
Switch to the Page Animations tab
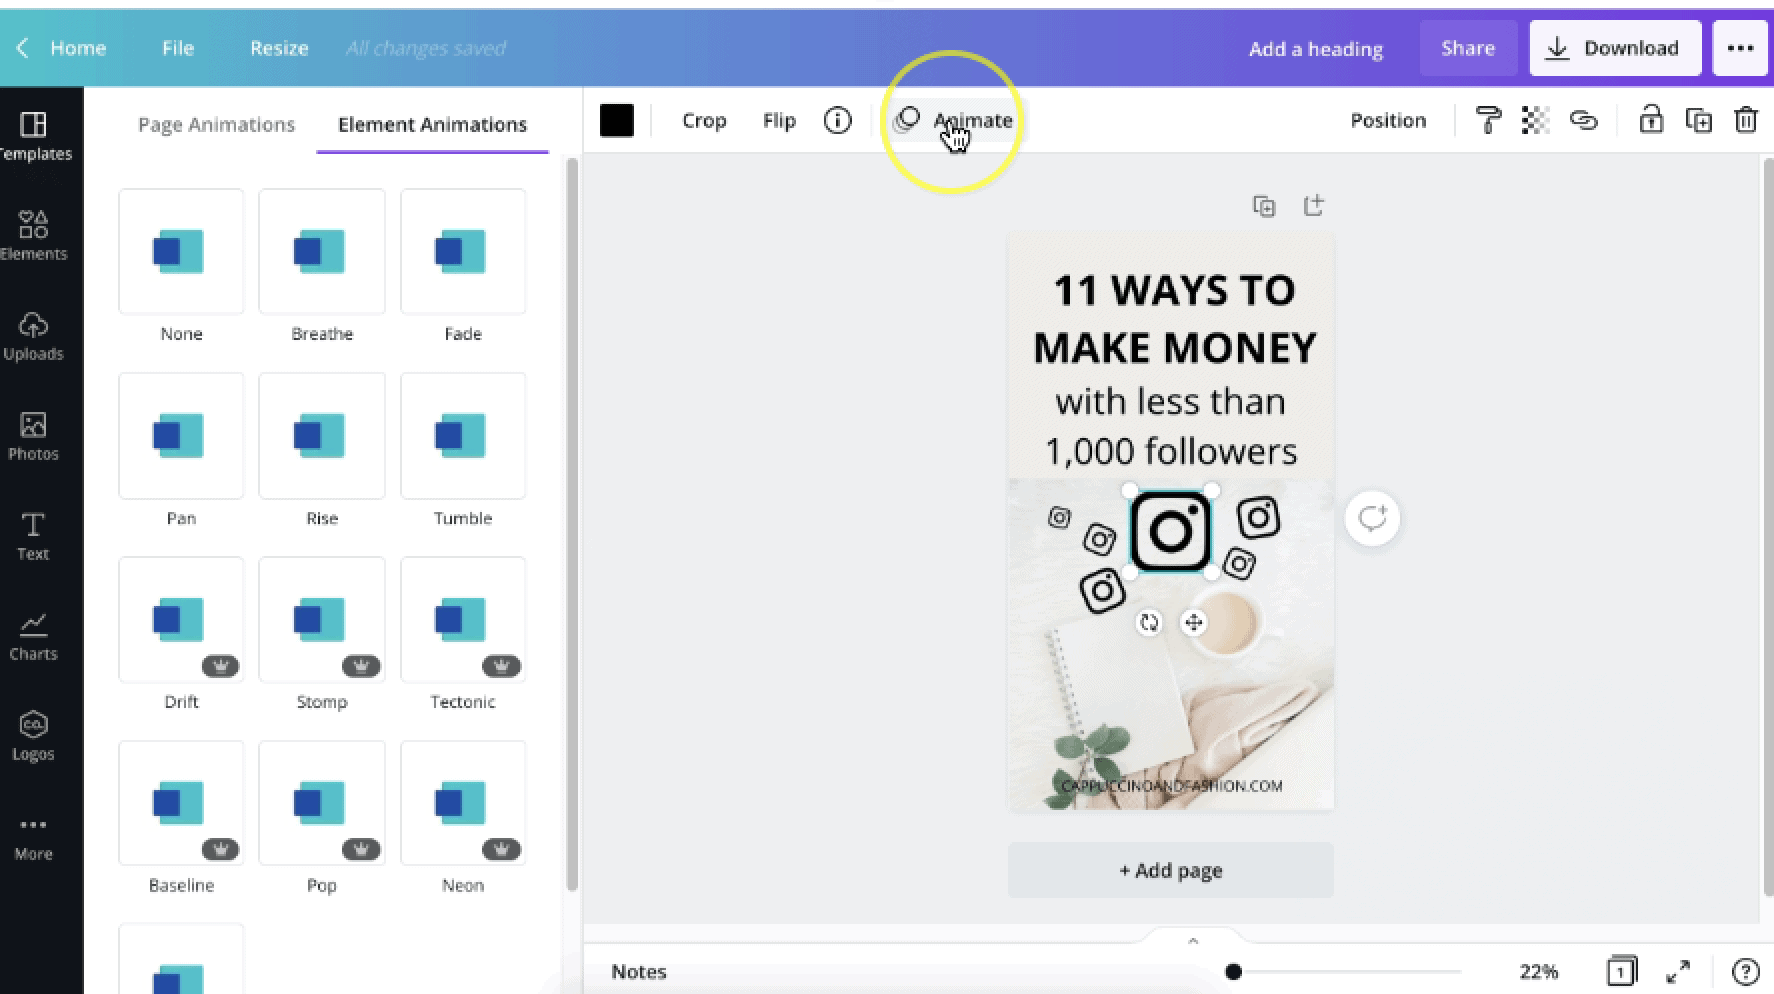tap(216, 125)
